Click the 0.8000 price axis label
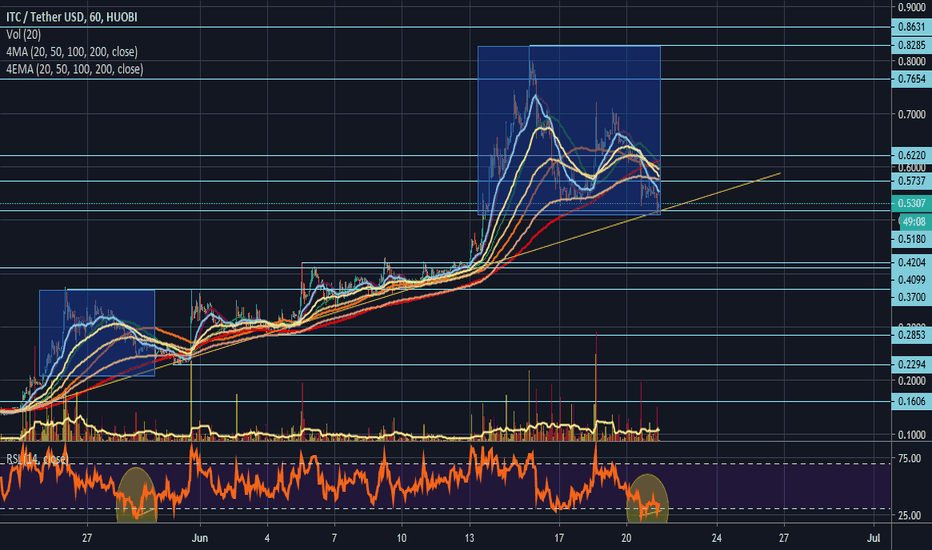Viewport: 932px width, 550px height. pos(911,61)
